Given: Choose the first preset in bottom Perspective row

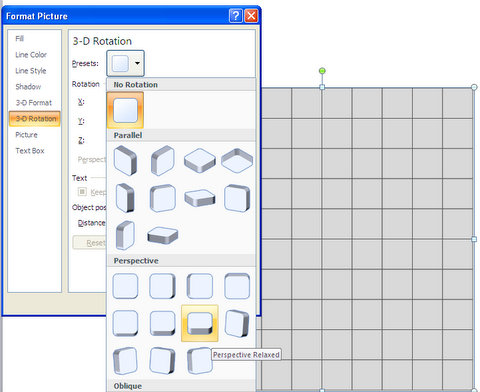Looking at the screenshot, I should coord(125,361).
